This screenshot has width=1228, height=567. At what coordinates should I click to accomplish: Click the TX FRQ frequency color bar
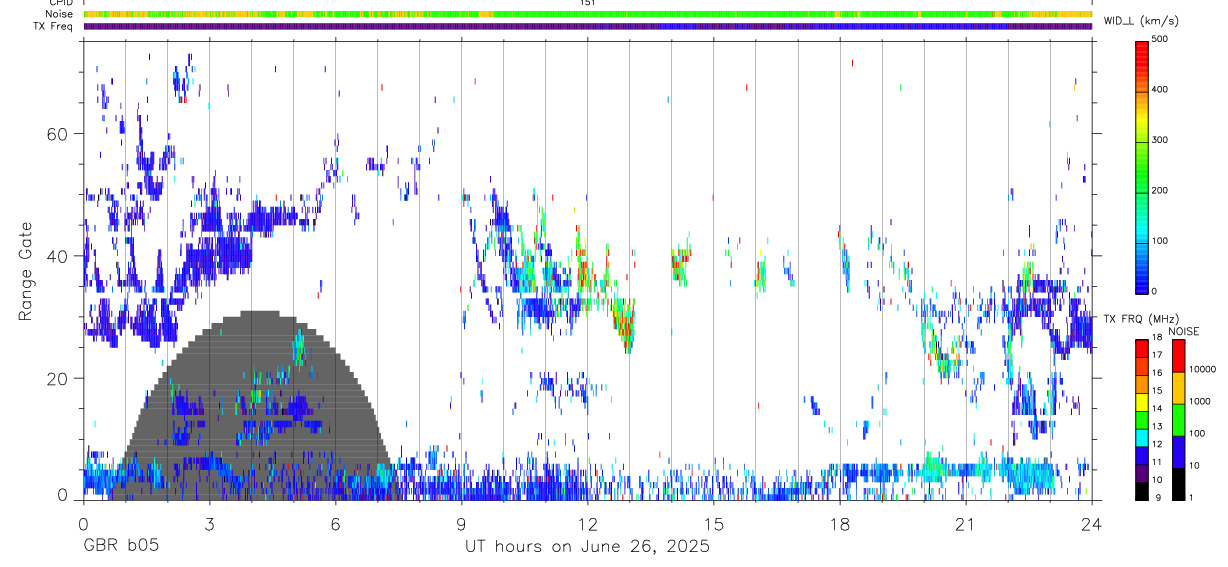tap(1142, 418)
